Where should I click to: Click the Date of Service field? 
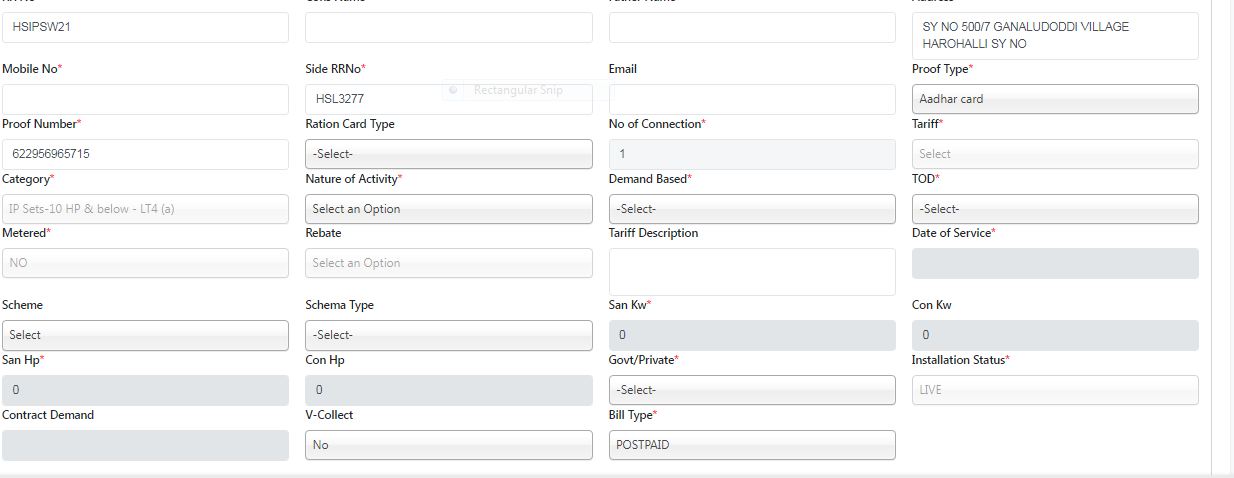(x=1054, y=263)
